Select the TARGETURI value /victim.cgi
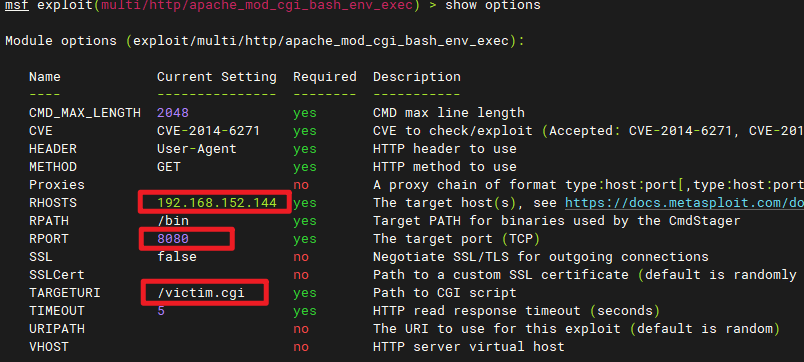 (201, 293)
